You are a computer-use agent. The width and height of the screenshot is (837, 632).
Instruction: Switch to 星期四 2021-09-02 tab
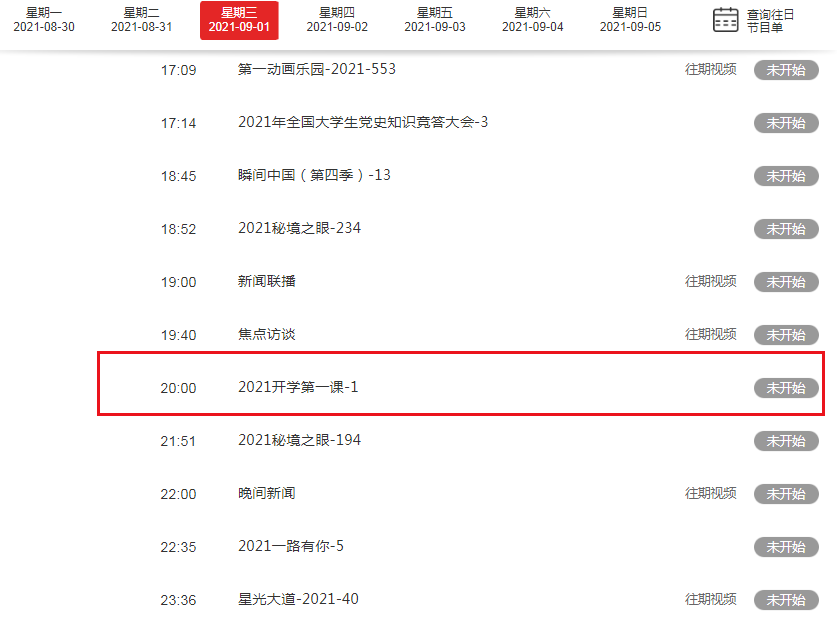pos(337,20)
